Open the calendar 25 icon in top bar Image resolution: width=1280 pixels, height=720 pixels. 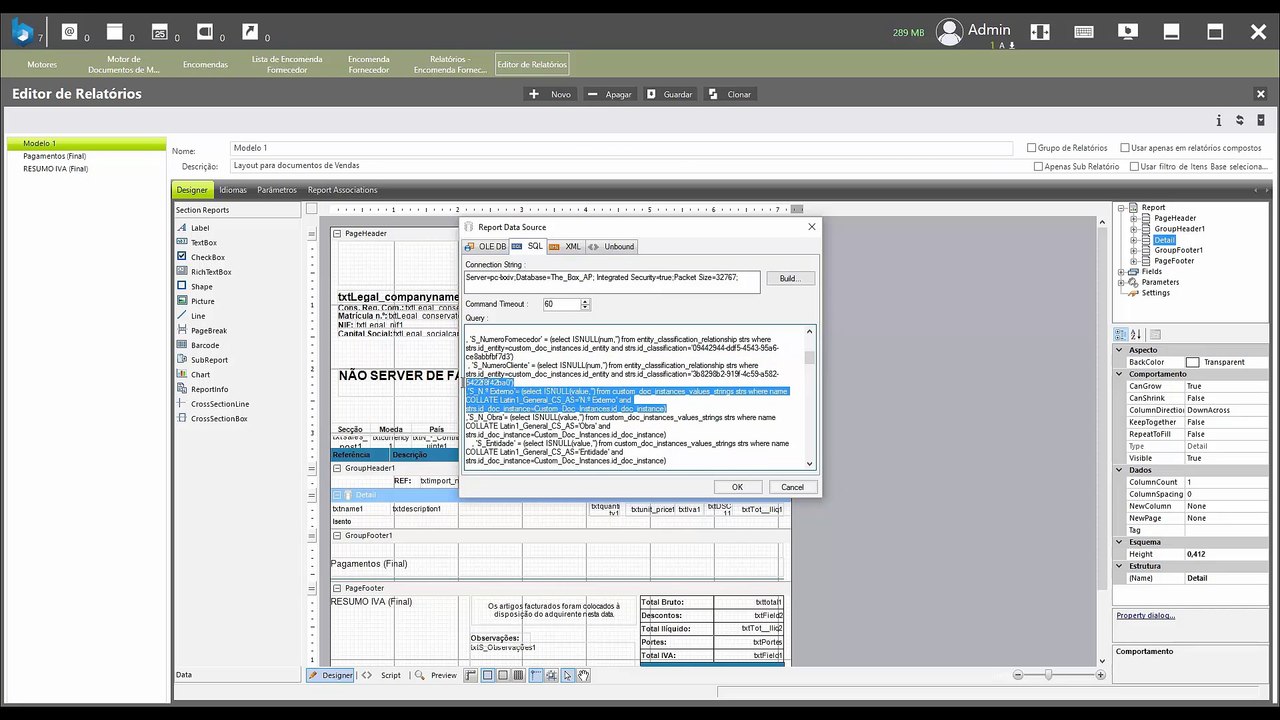[160, 32]
